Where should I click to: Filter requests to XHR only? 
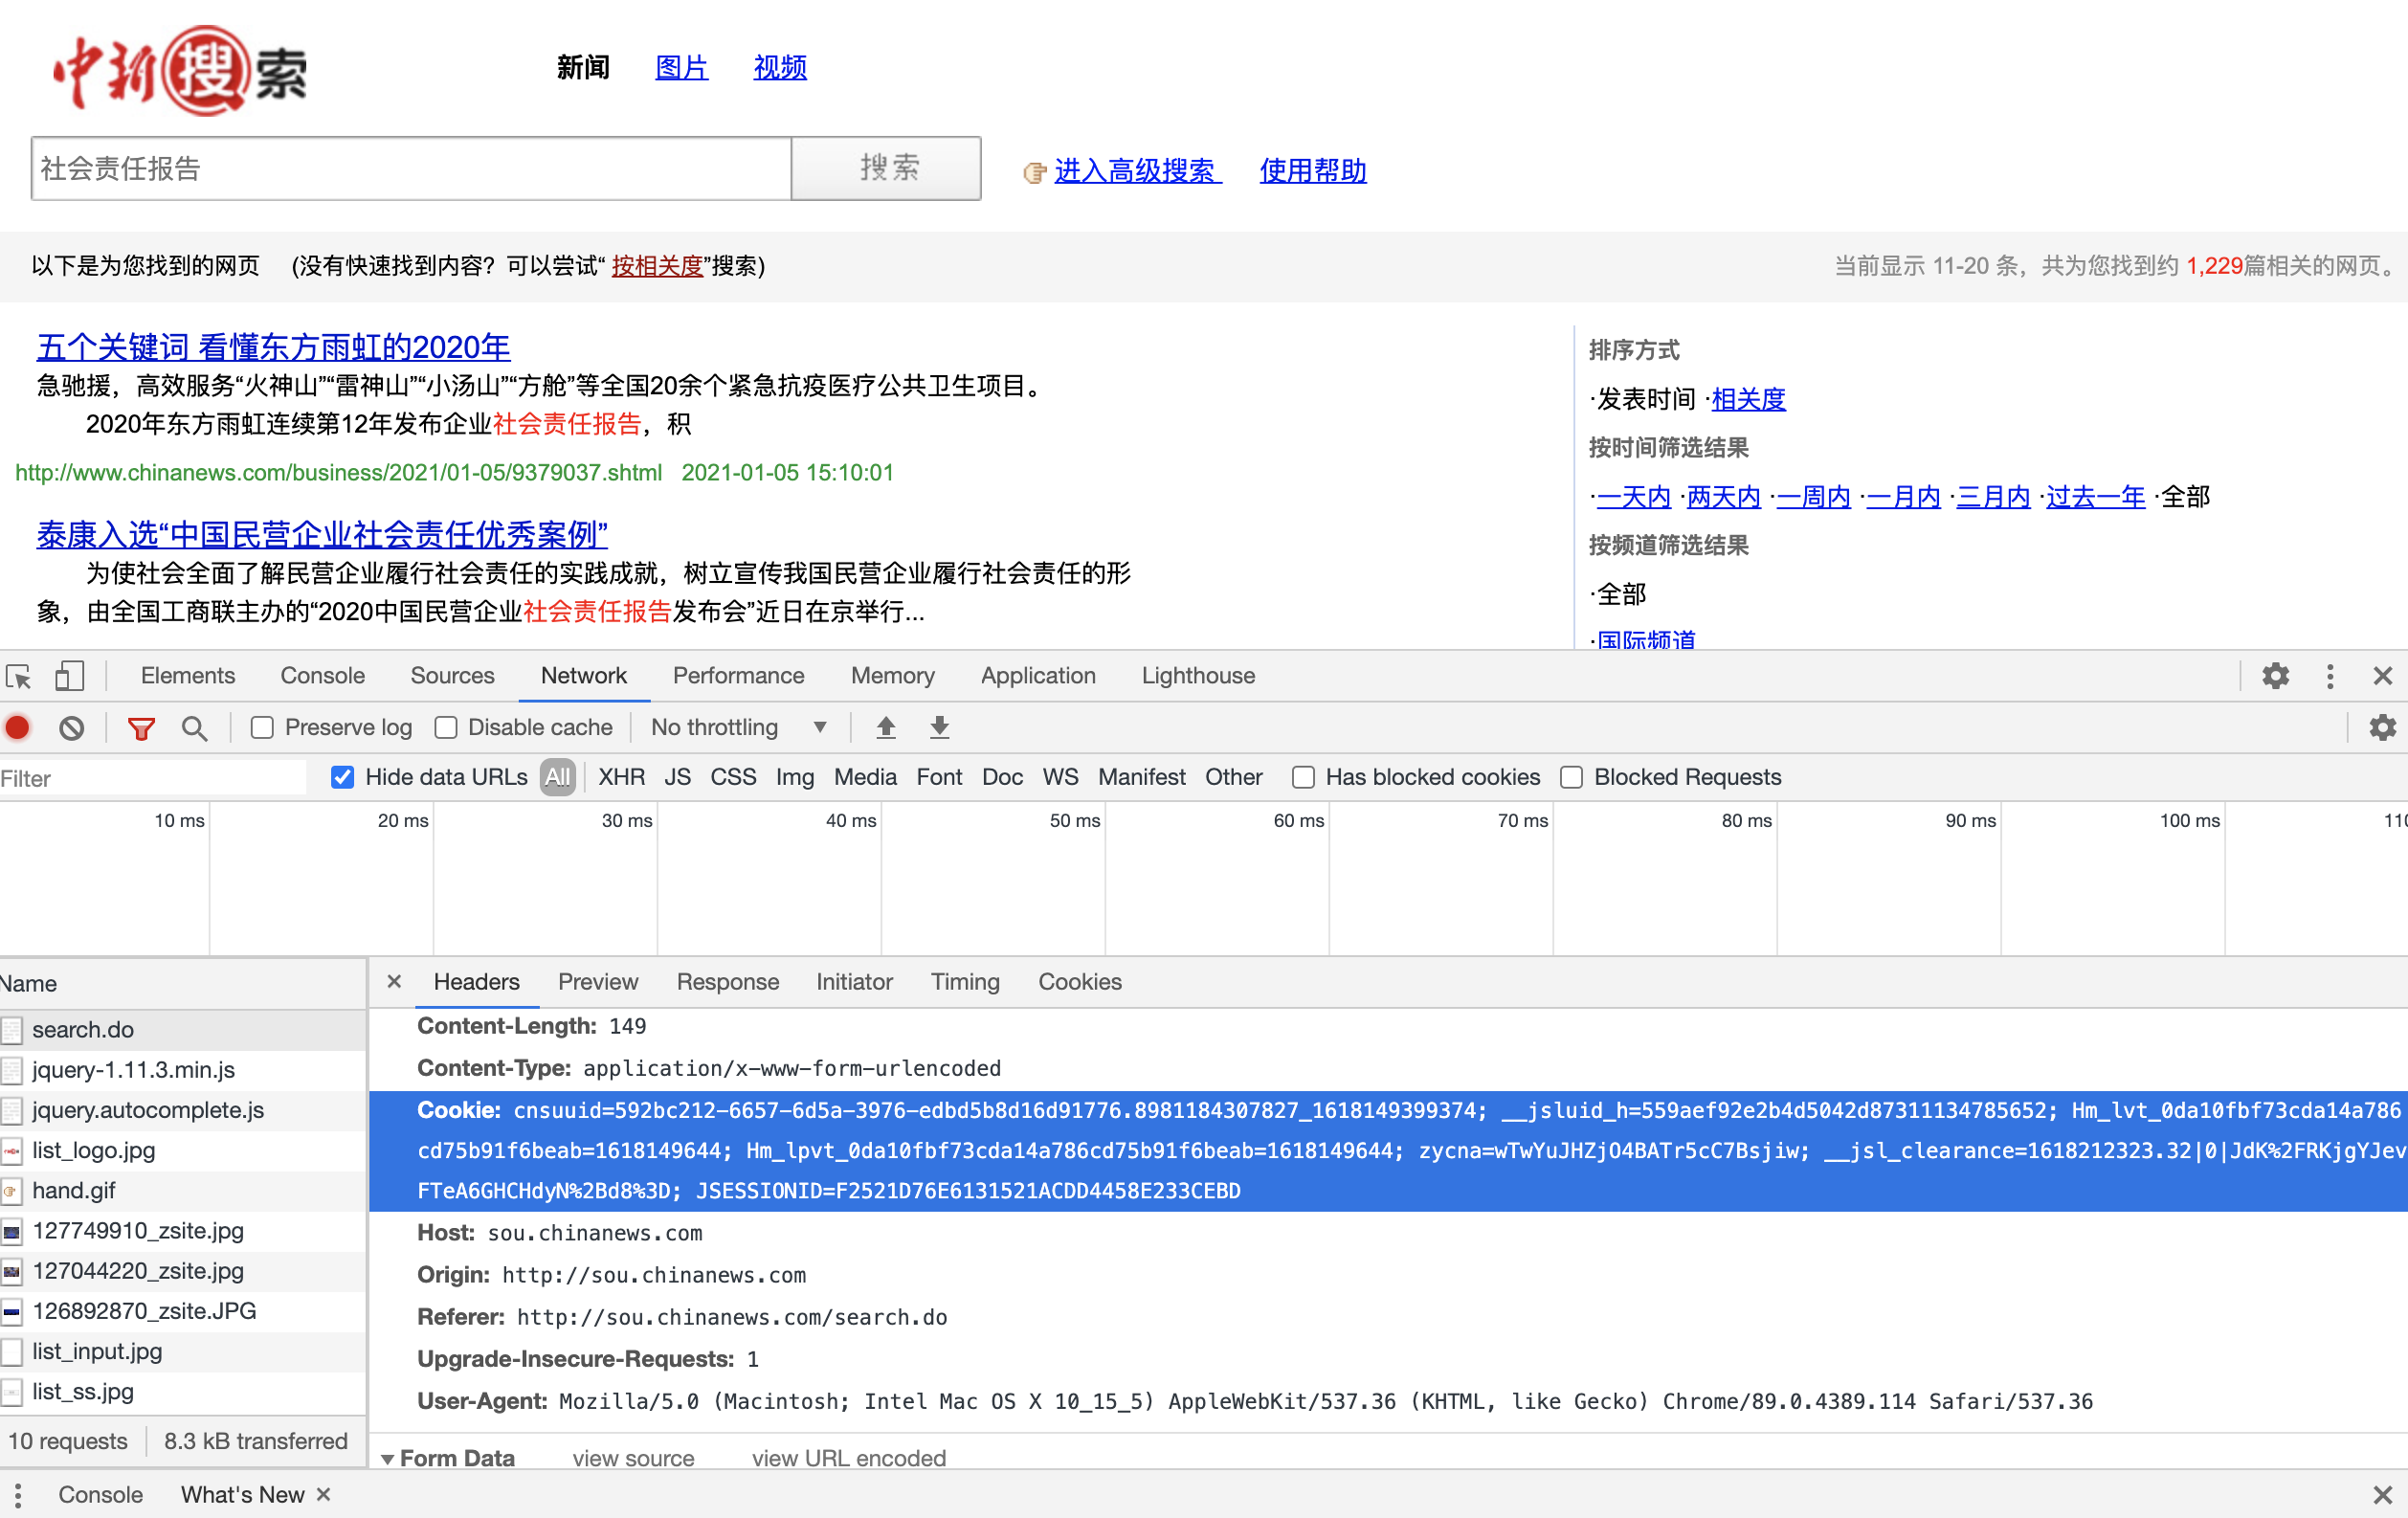[621, 777]
